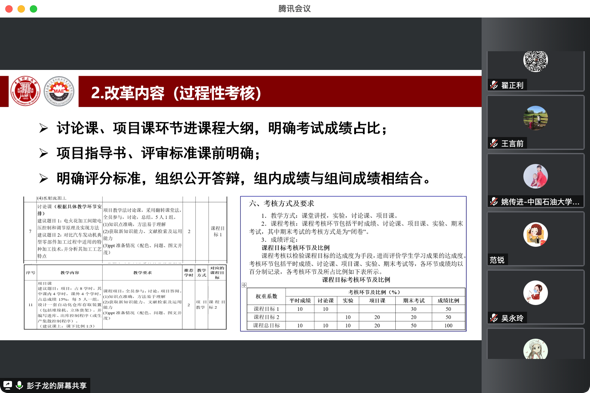Click the 范锐 name label
Viewport: 590px width, 393px height.
click(x=497, y=259)
